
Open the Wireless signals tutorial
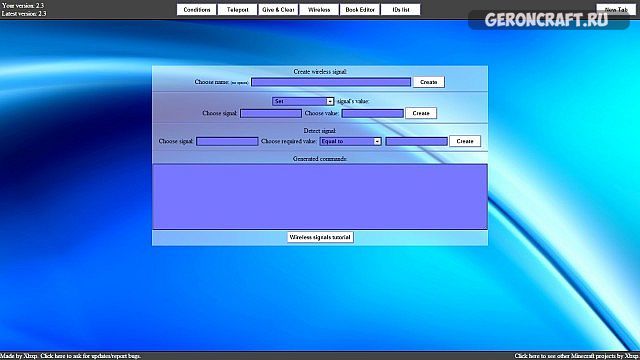coord(320,237)
